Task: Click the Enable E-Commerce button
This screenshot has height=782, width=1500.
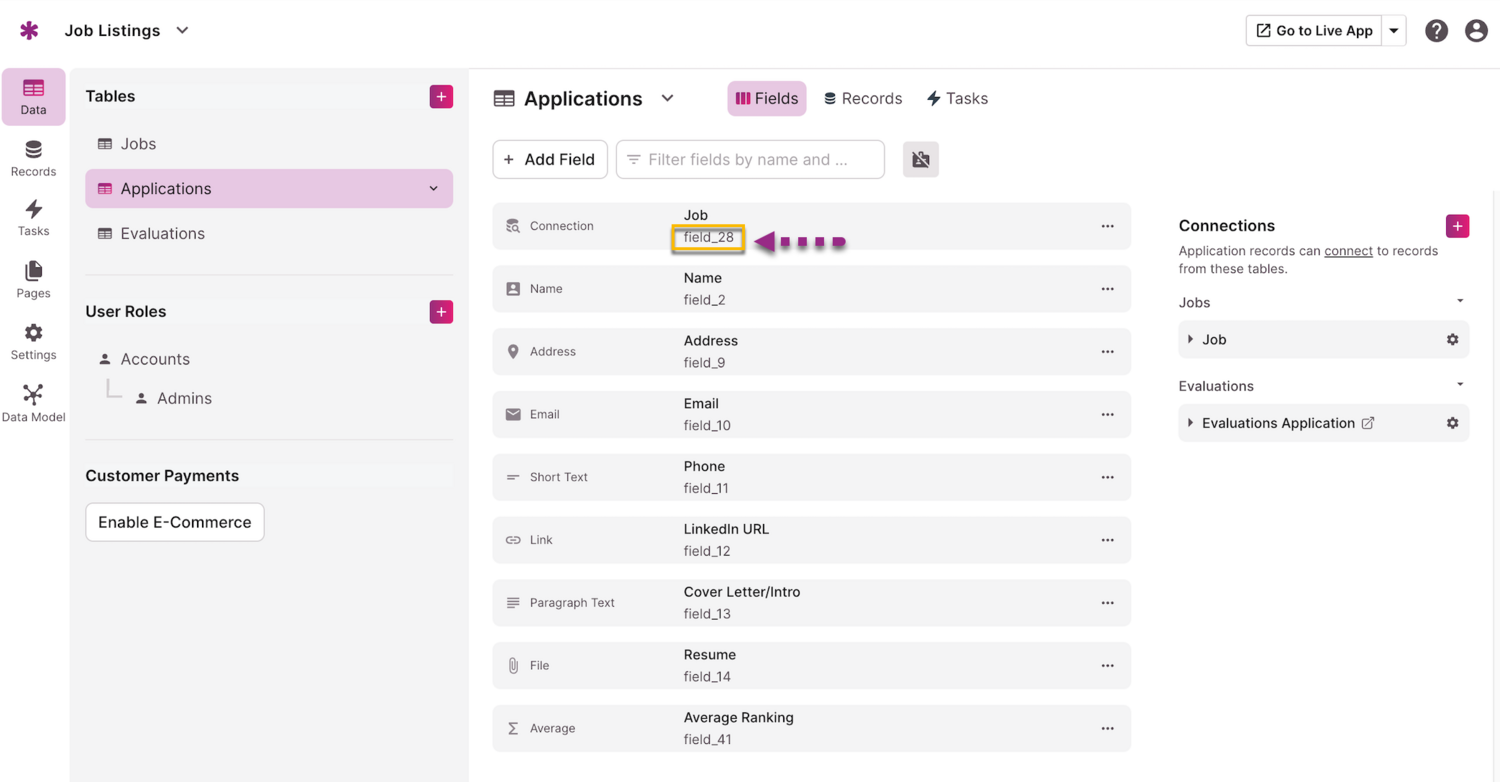Action: tap(175, 522)
